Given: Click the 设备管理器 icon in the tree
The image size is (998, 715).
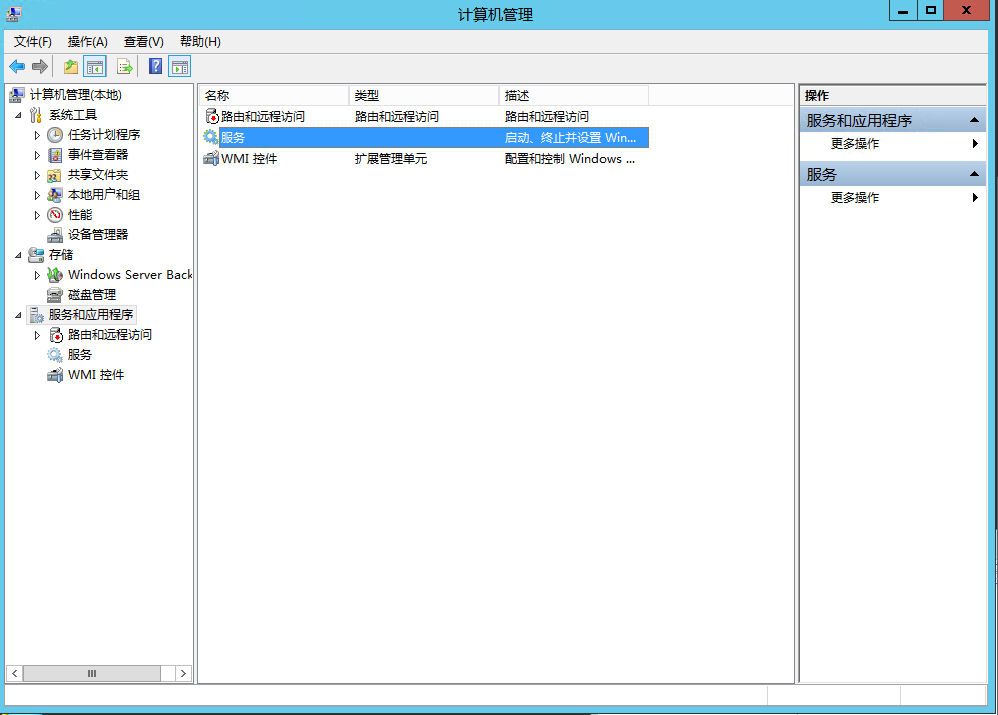Looking at the screenshot, I should [55, 235].
